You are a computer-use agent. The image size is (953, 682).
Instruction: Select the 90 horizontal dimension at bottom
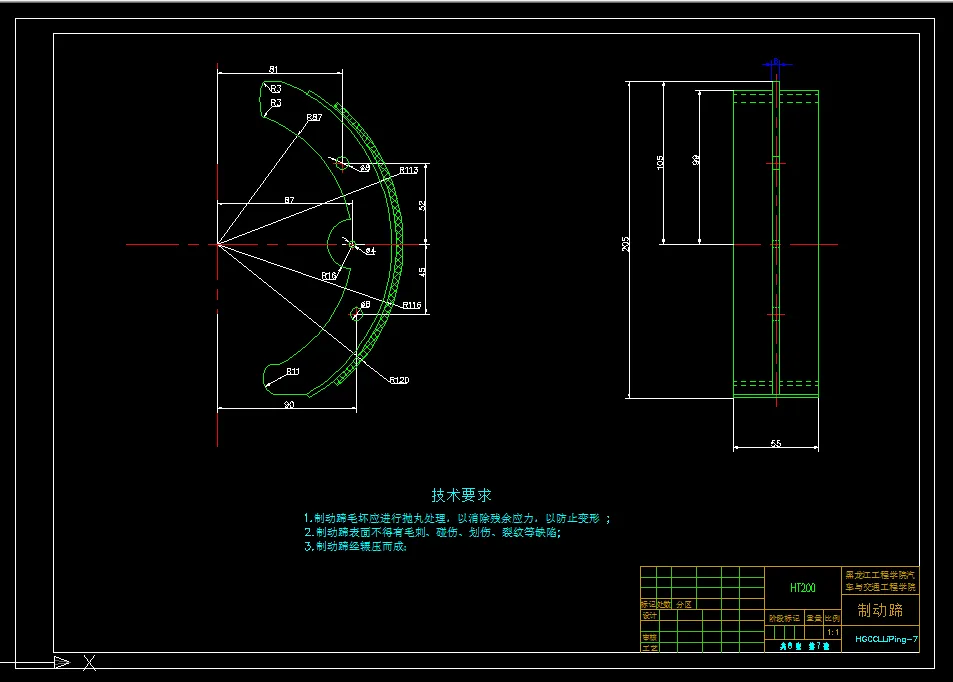coord(289,404)
